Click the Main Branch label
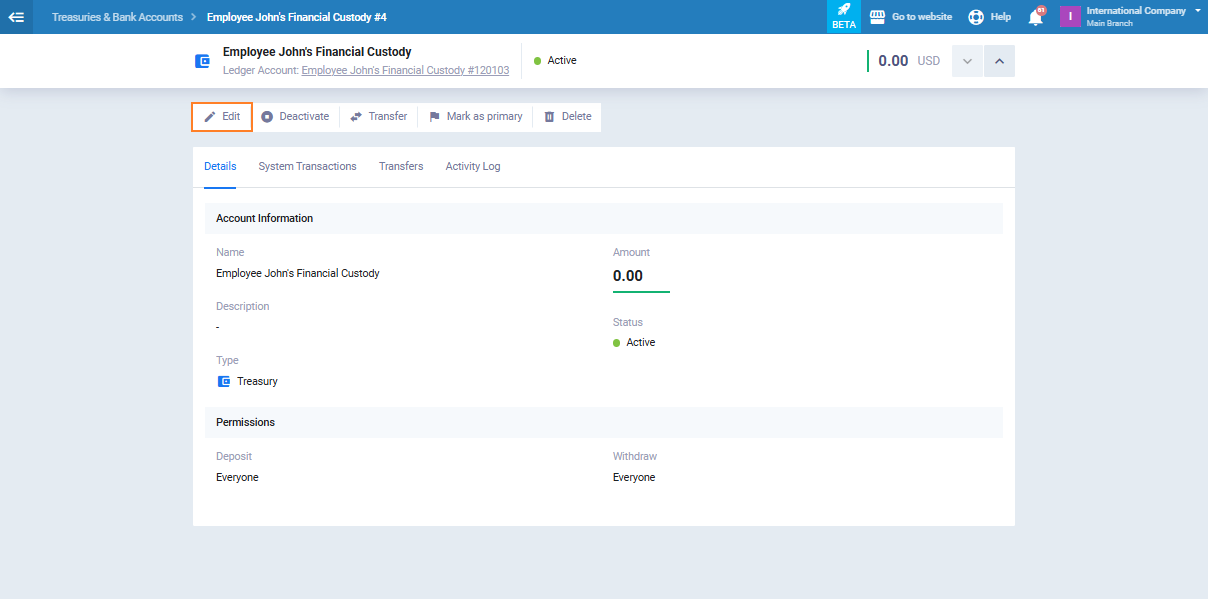 [x=1110, y=23]
